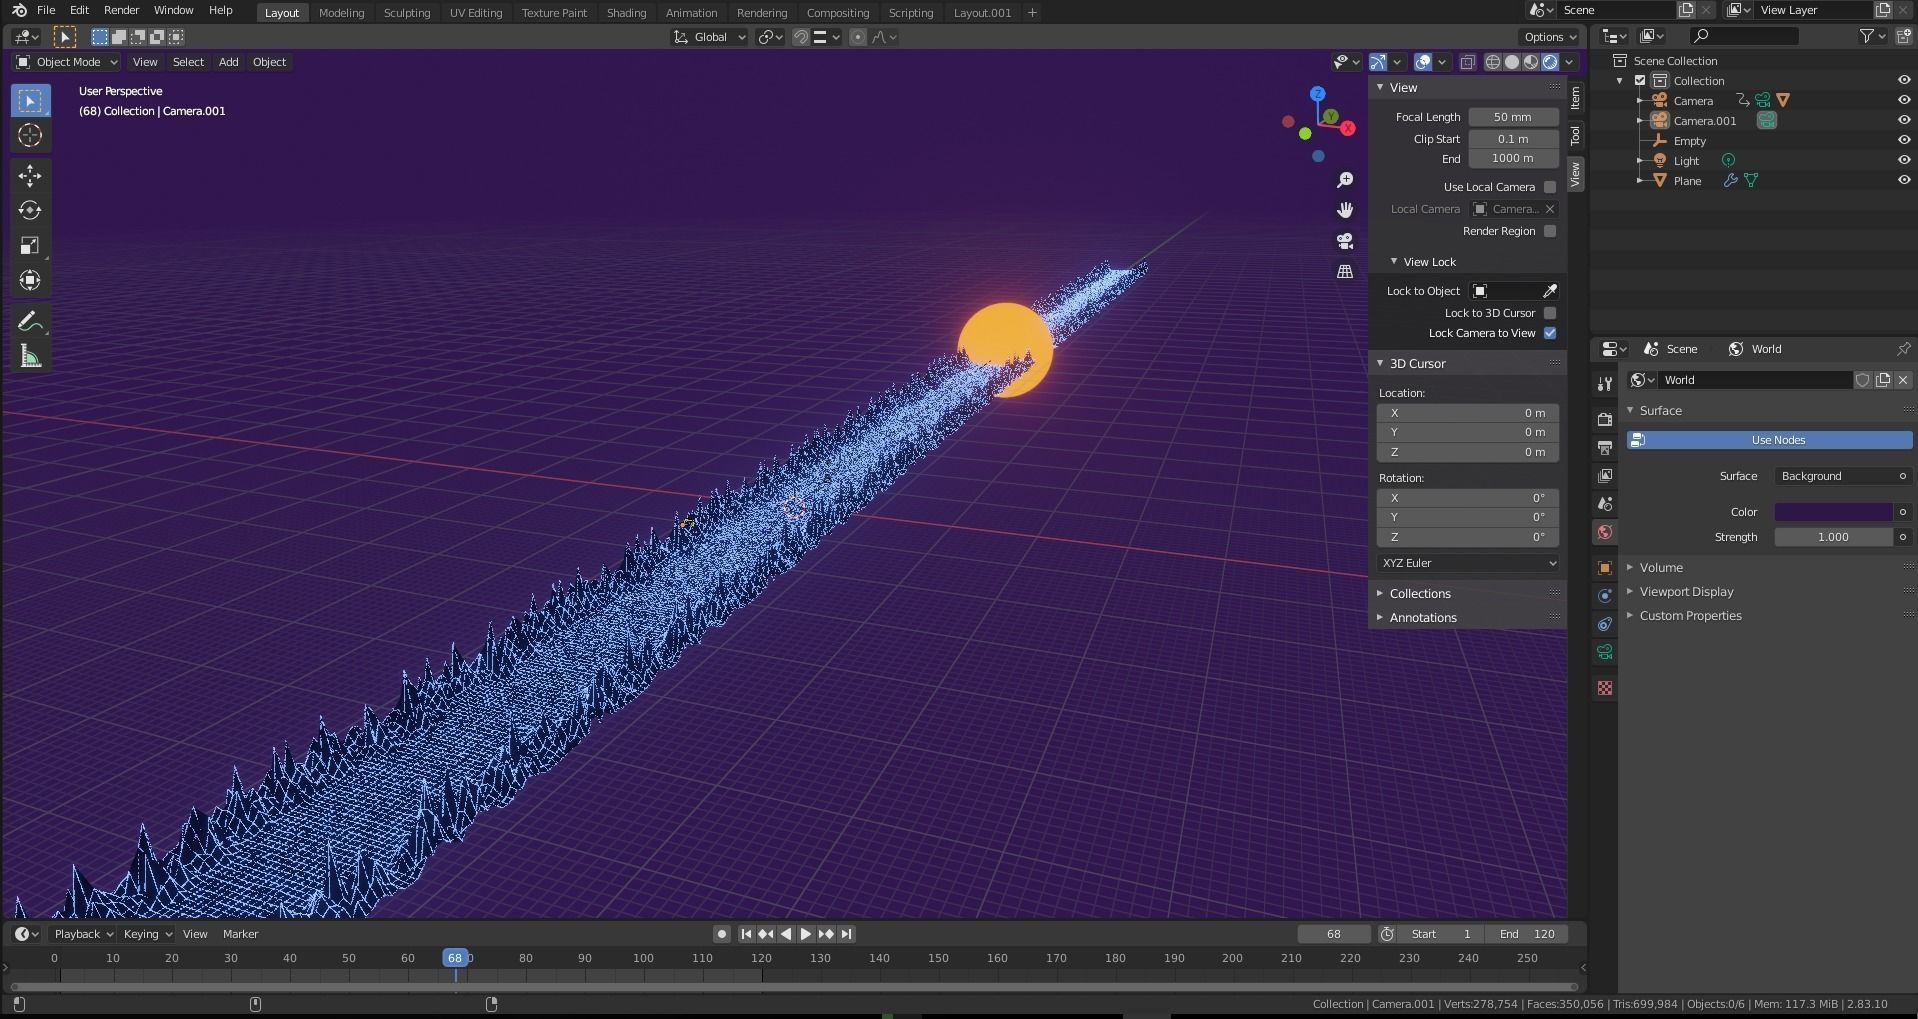This screenshot has height=1019, width=1918.
Task: Activate the Annotate tool
Action: [30, 320]
